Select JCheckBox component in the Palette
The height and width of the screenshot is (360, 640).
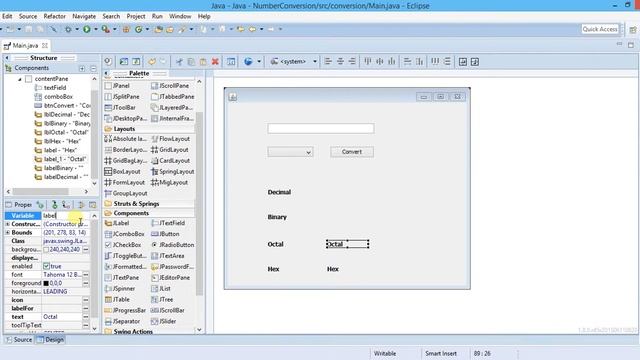(123, 245)
